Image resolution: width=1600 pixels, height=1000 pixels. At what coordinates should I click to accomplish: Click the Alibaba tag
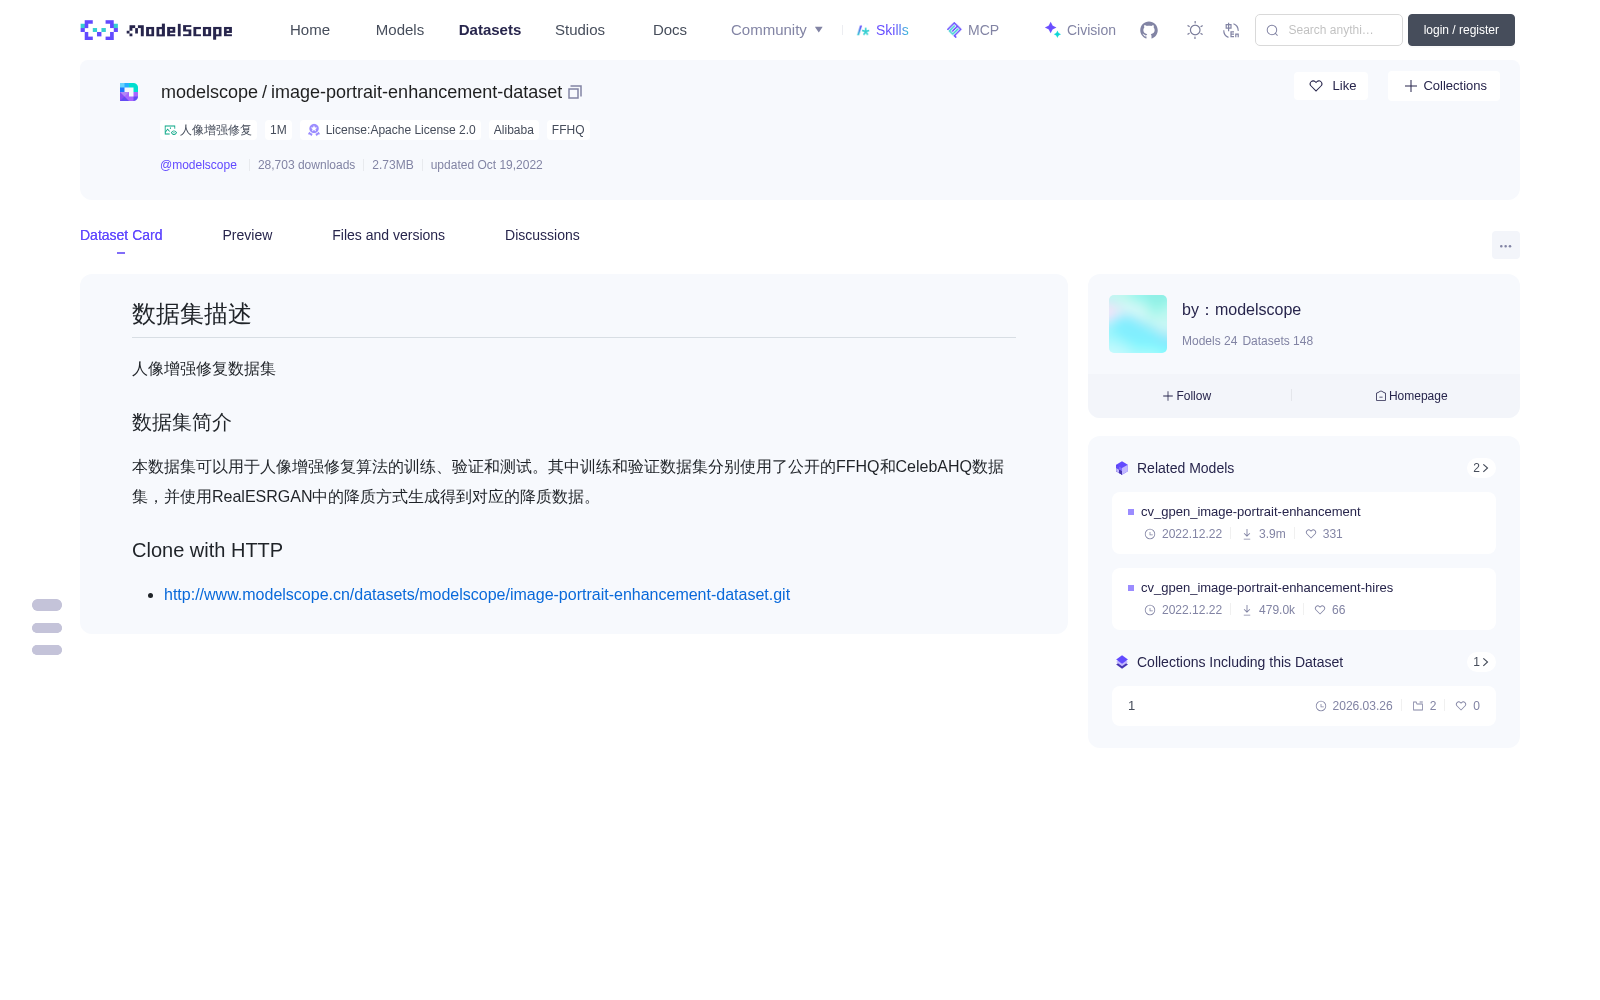[513, 130]
